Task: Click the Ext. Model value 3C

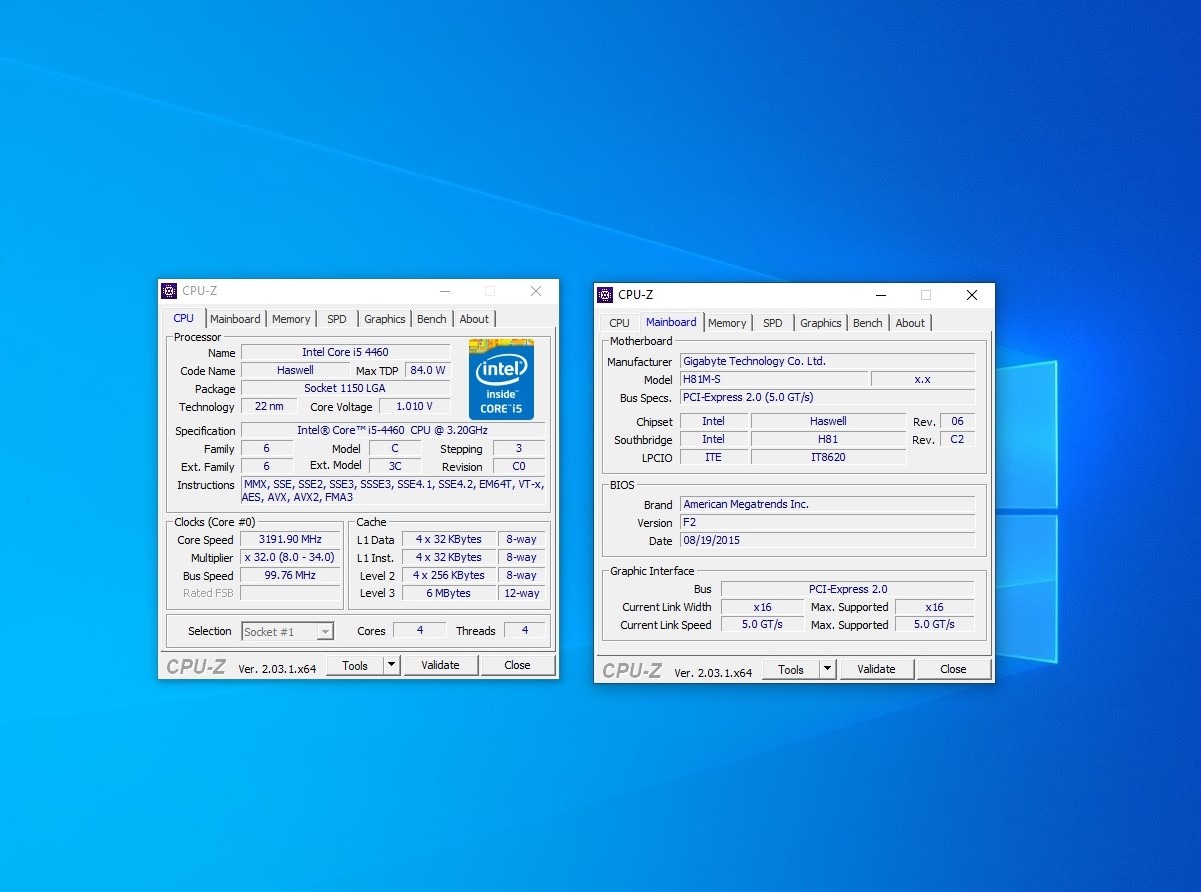Action: [x=395, y=466]
